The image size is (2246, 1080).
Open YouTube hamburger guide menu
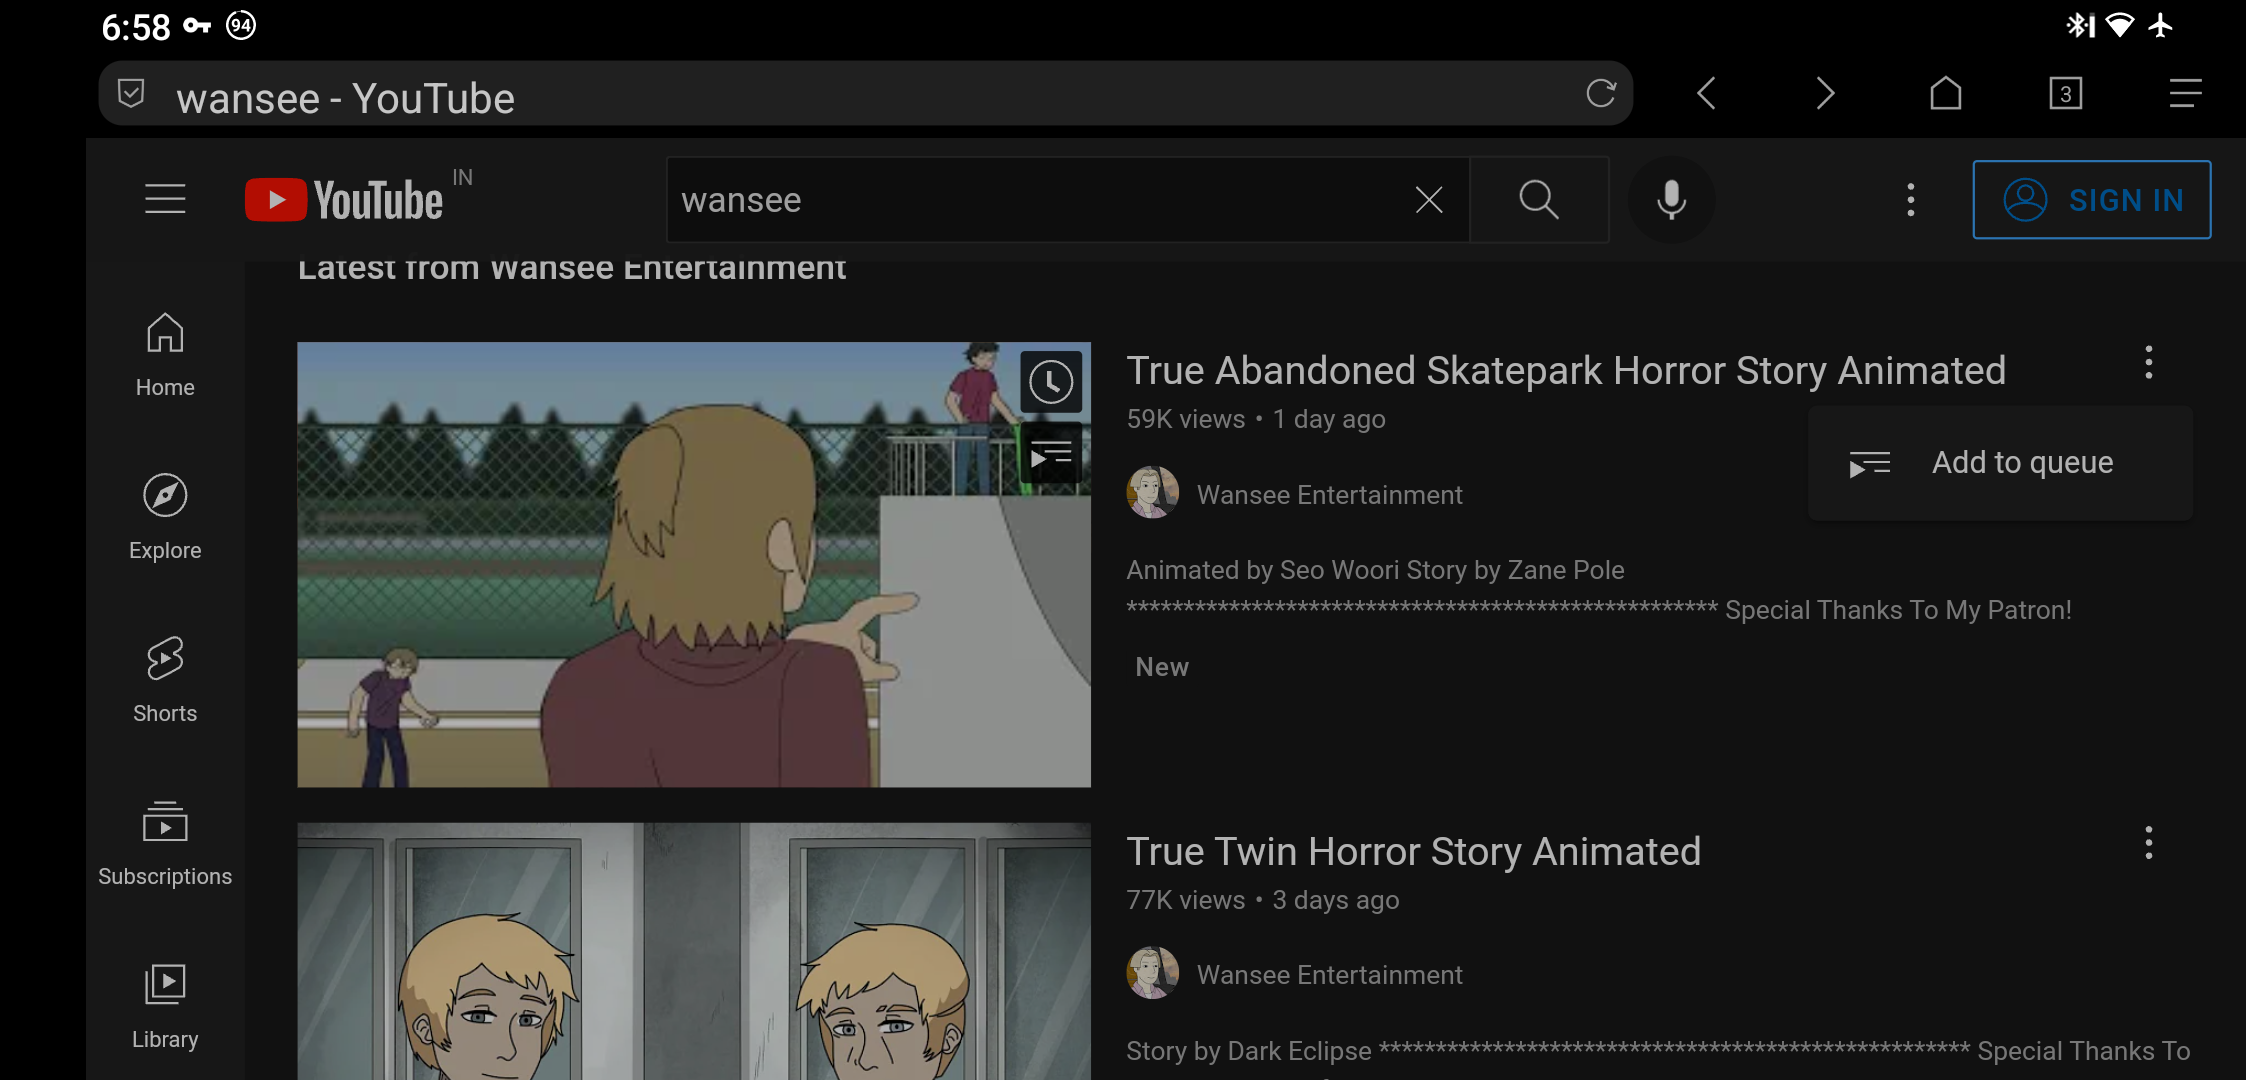(165, 199)
